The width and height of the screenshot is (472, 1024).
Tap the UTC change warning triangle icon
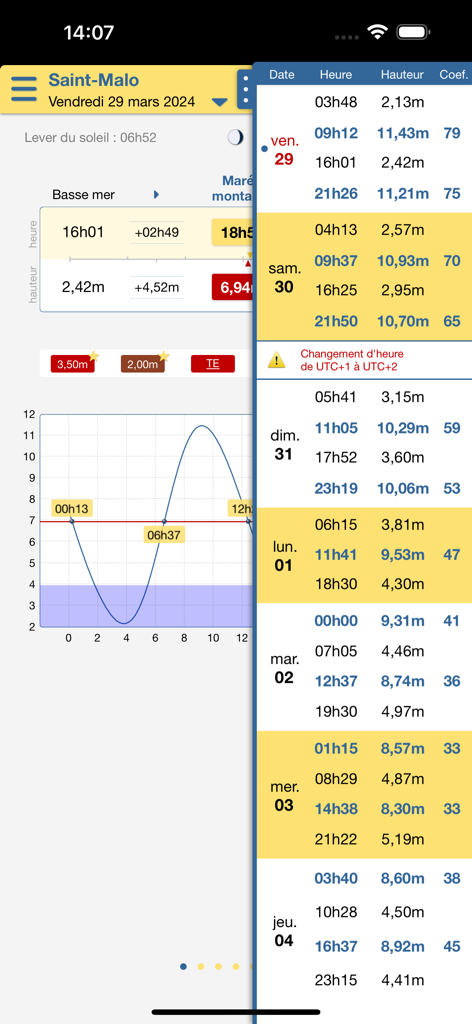point(277,360)
